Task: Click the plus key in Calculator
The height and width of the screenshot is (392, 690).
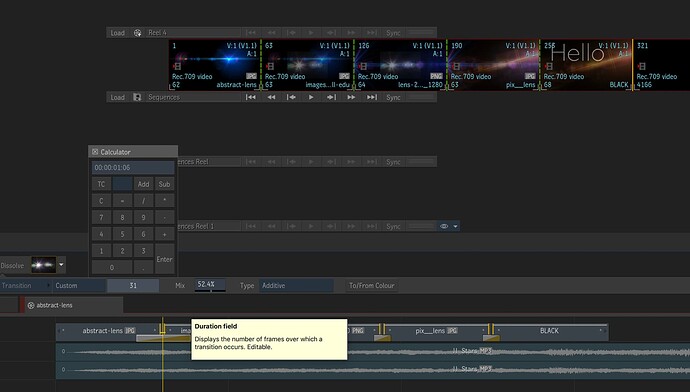Action: (165, 234)
